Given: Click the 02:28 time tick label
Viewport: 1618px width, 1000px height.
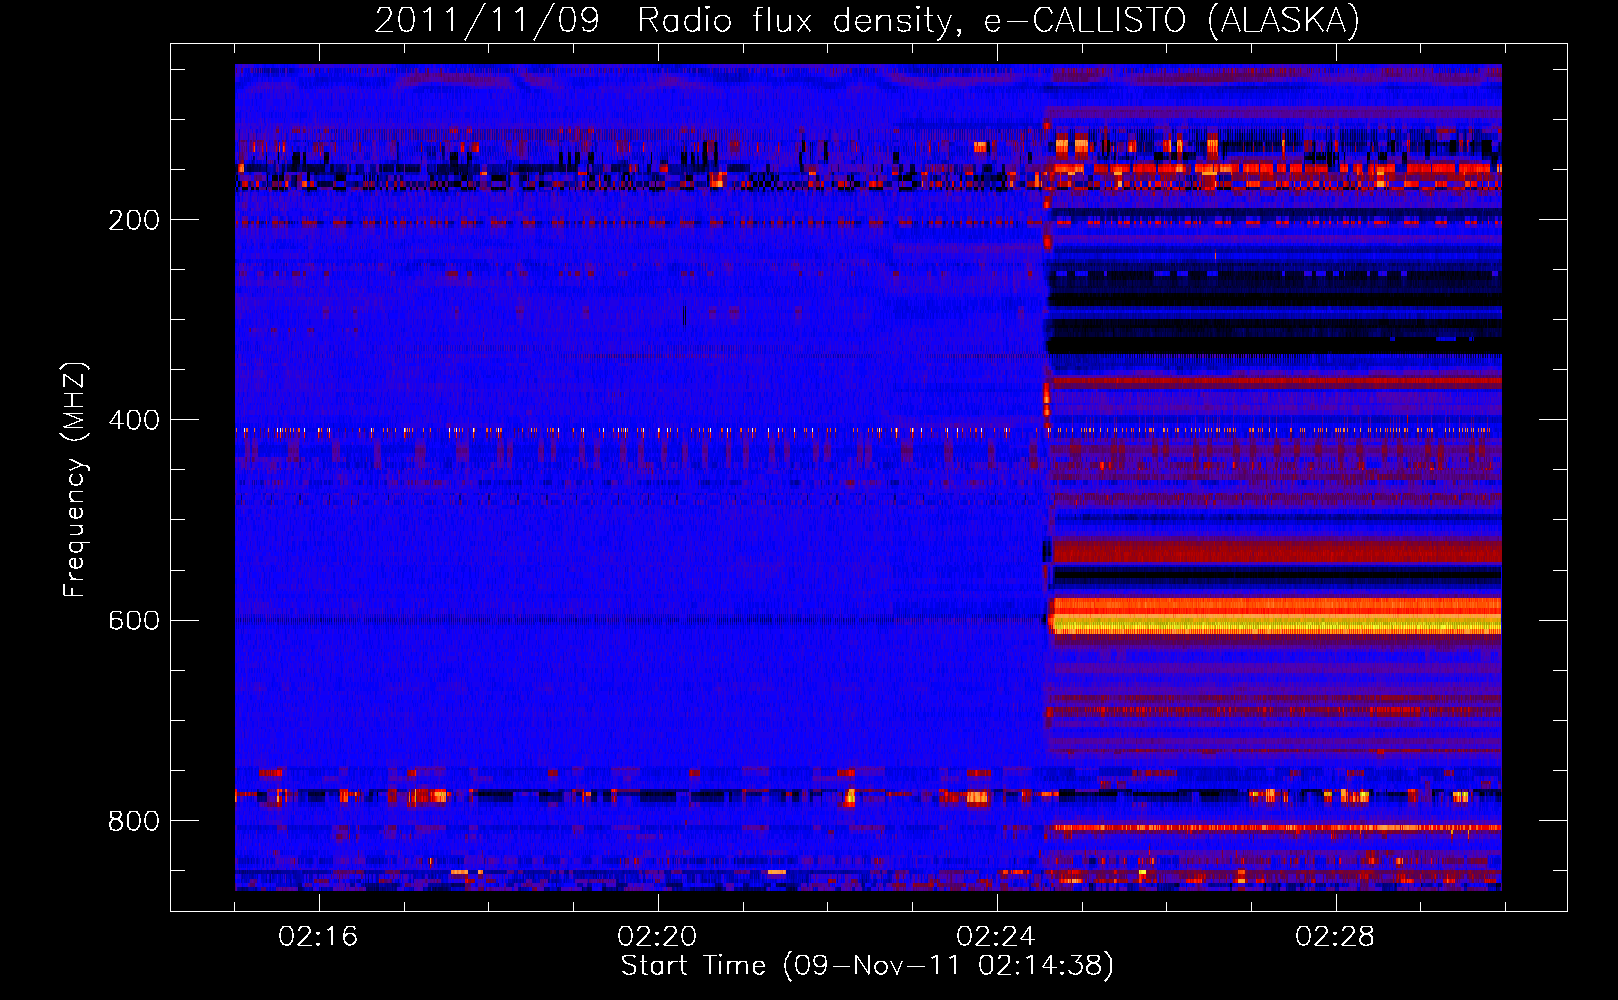Looking at the screenshot, I should (x=1335, y=936).
